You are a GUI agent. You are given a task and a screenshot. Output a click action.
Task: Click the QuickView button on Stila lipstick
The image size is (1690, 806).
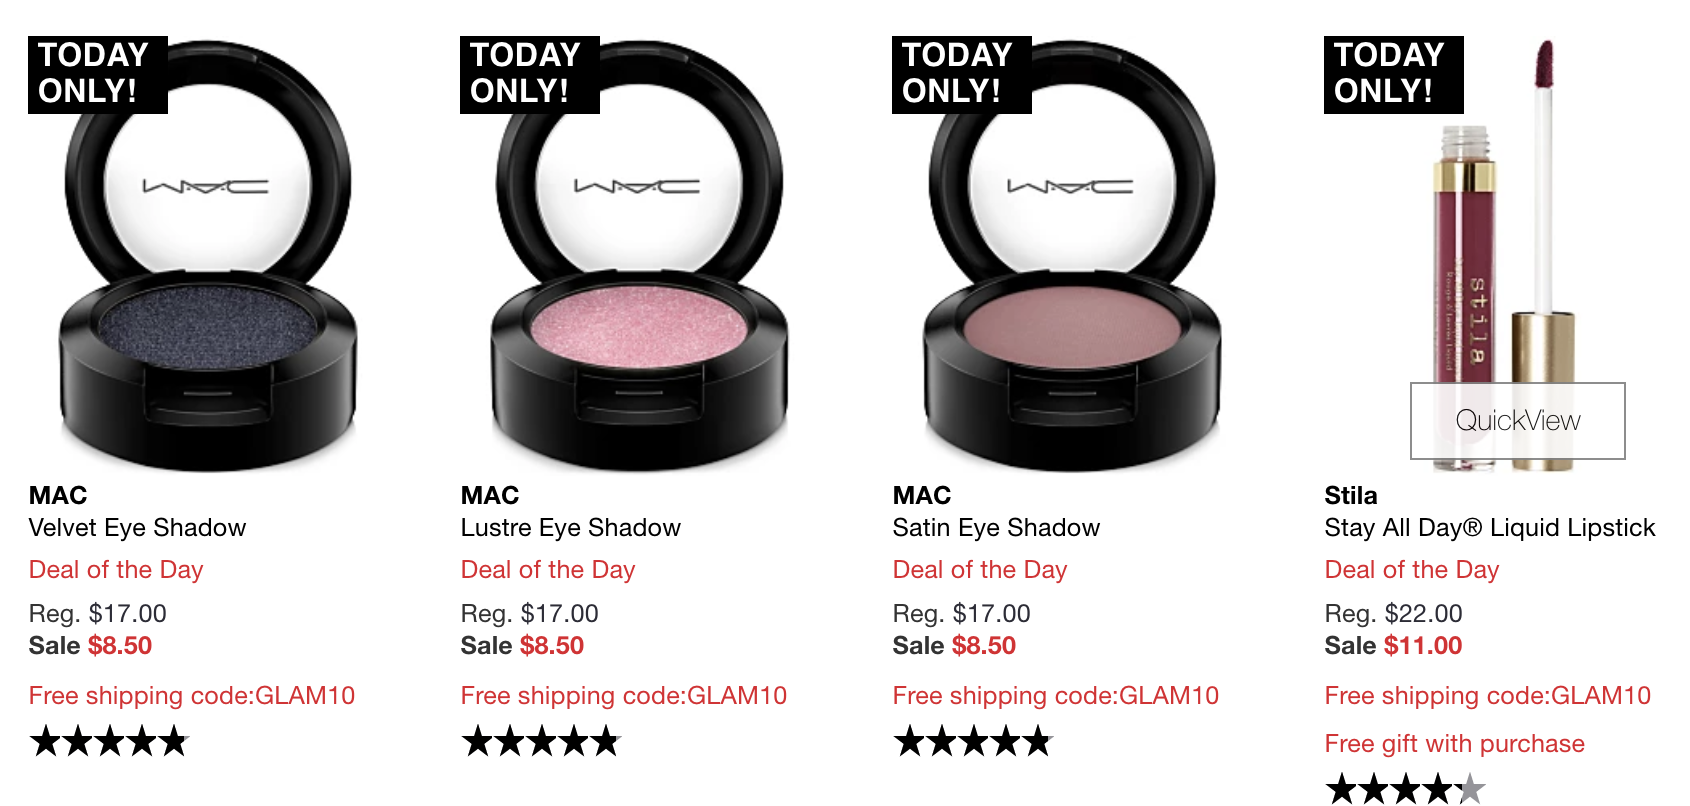tap(1517, 421)
